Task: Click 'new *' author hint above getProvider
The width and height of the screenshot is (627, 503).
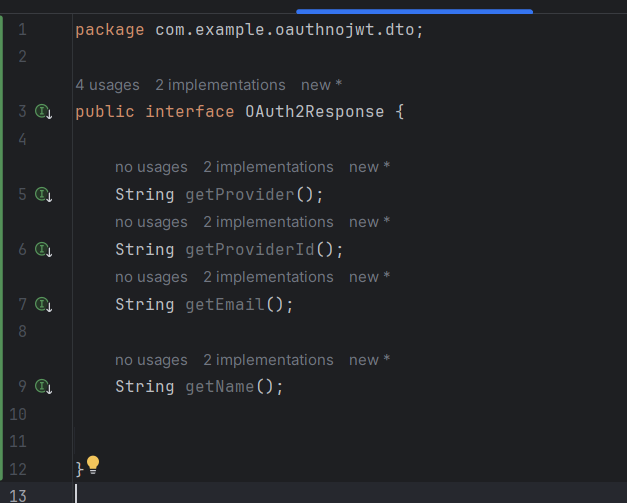Action: pos(369,167)
